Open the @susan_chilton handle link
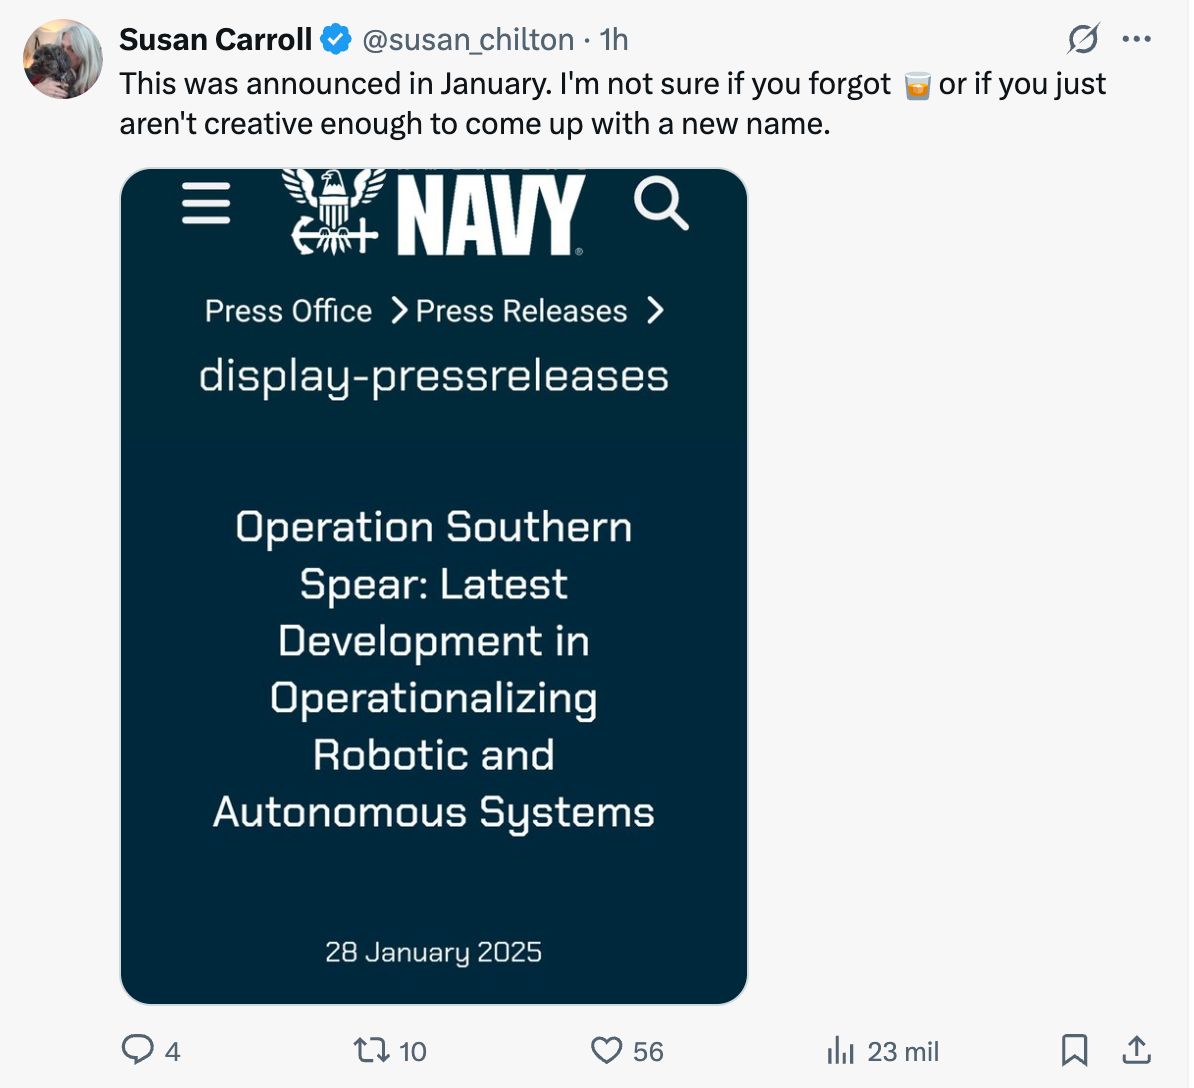 [467, 40]
